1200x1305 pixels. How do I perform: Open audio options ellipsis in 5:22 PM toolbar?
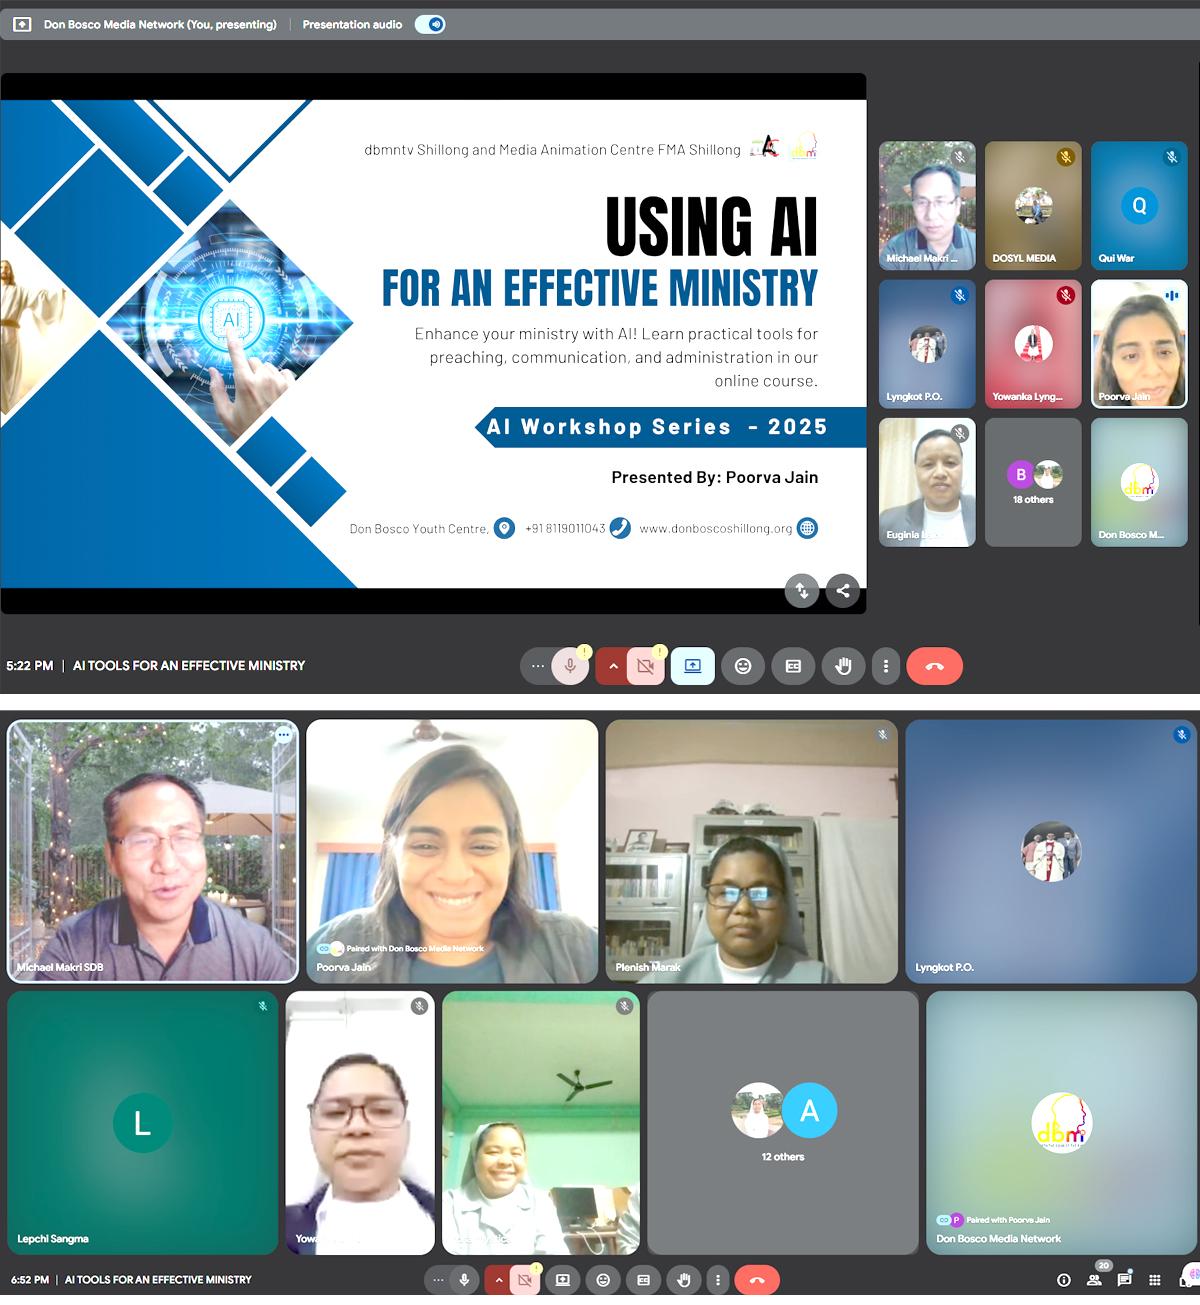[538, 666]
